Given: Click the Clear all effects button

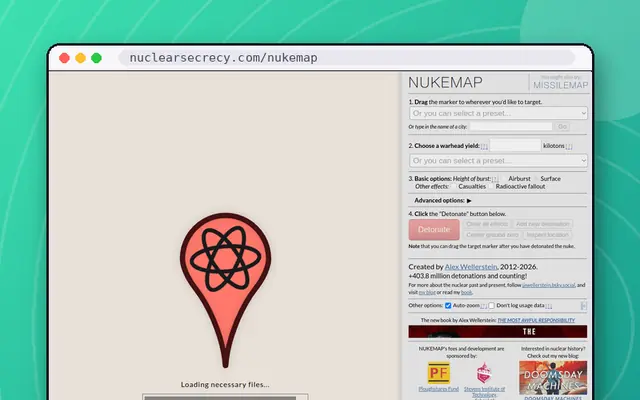Looking at the screenshot, I should [487, 224].
